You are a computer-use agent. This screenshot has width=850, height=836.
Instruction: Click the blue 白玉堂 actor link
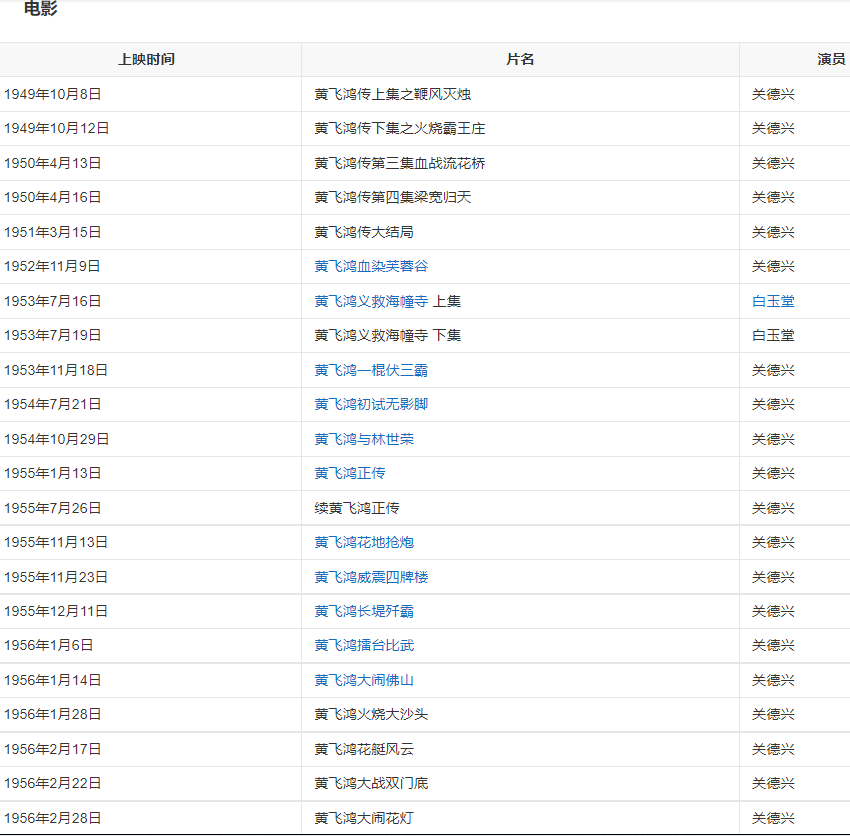773,301
